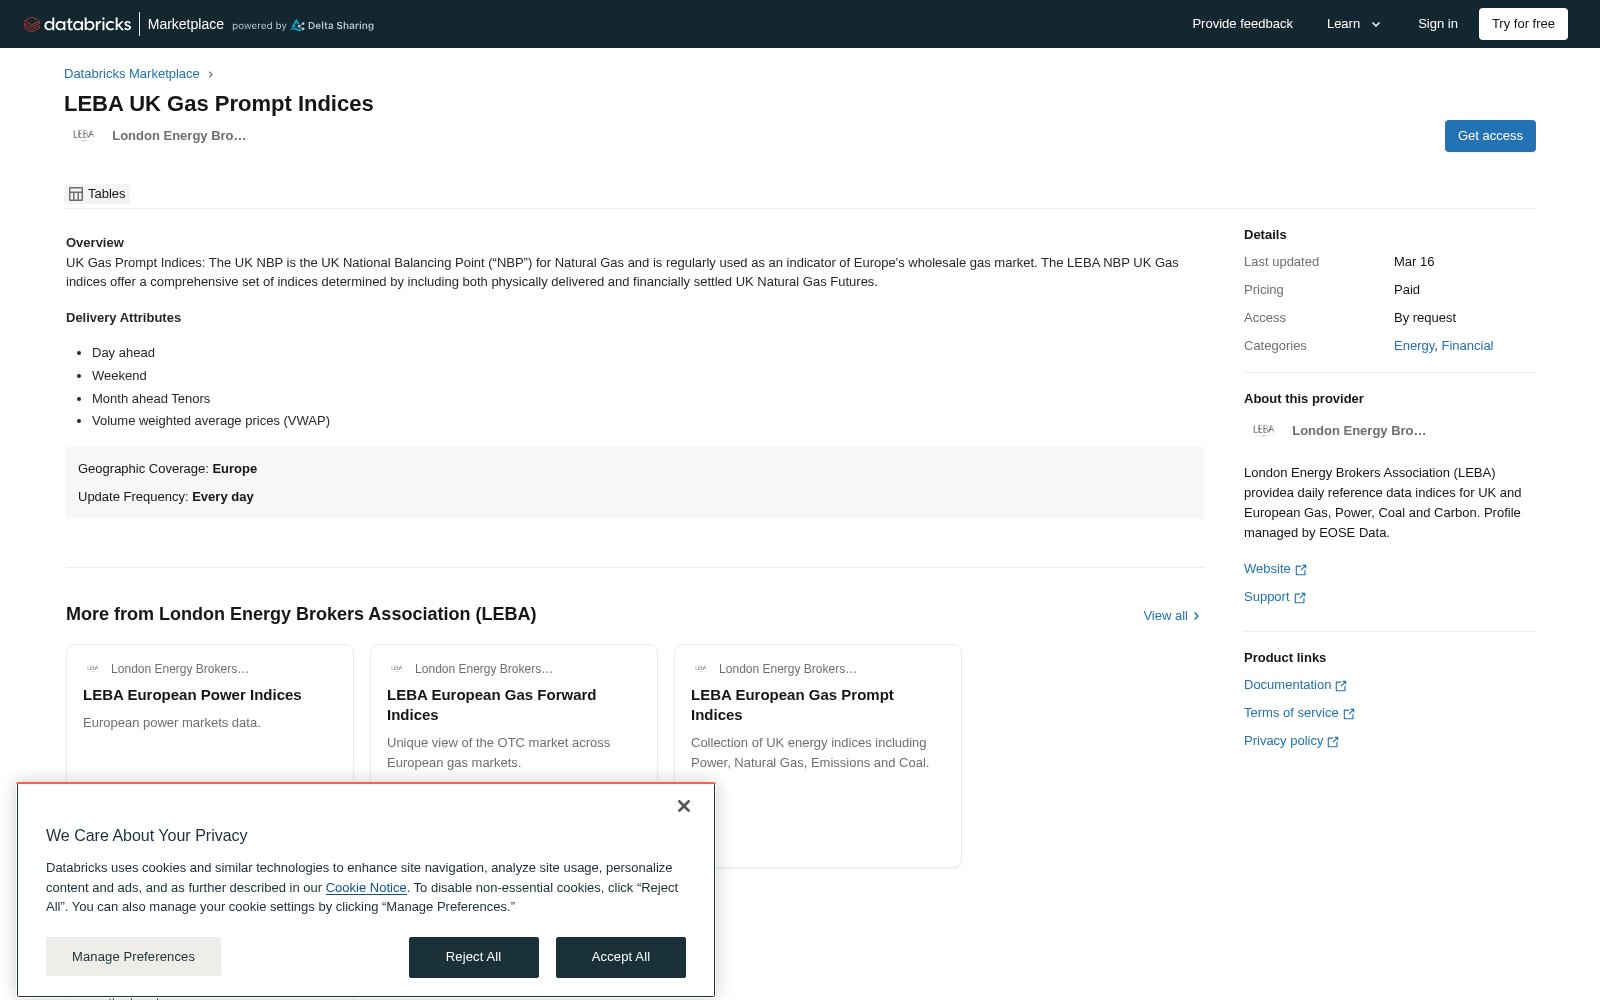Click the View all arrow icon

1196,616
